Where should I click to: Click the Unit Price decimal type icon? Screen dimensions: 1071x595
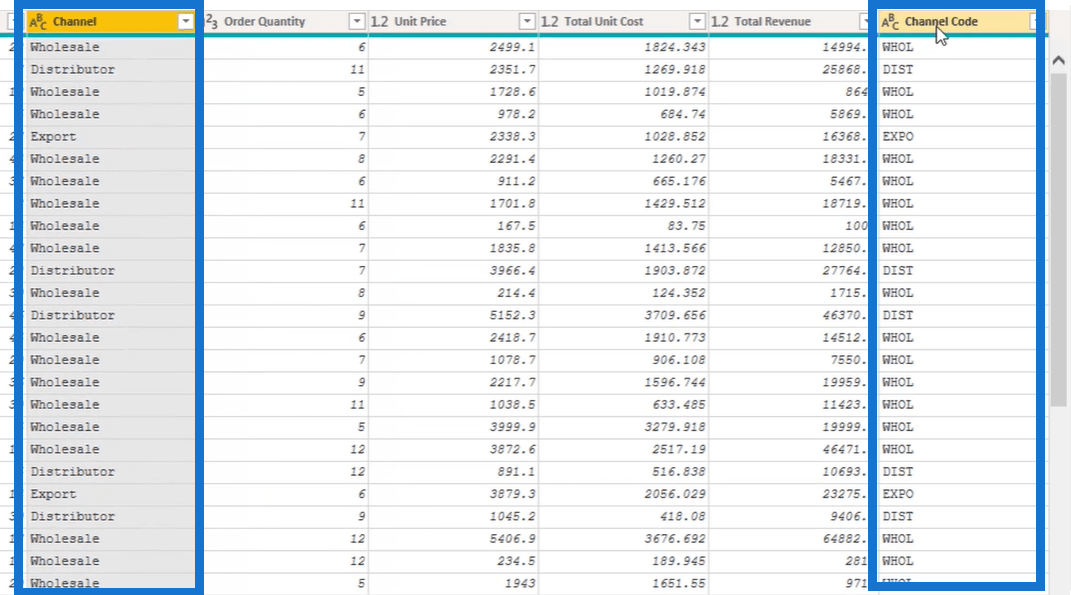(x=380, y=22)
